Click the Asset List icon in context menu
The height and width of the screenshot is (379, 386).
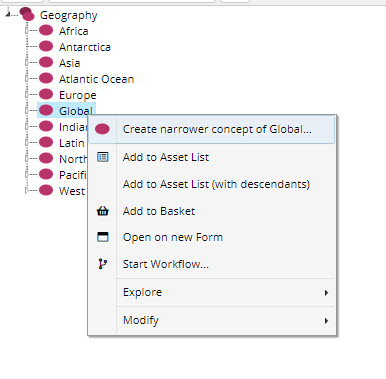[103, 157]
